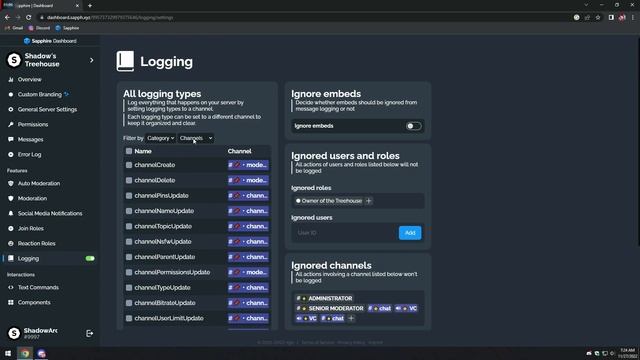640x360 pixels.
Task: Open channel selector for channelTypeUpdate
Action: coord(248,288)
